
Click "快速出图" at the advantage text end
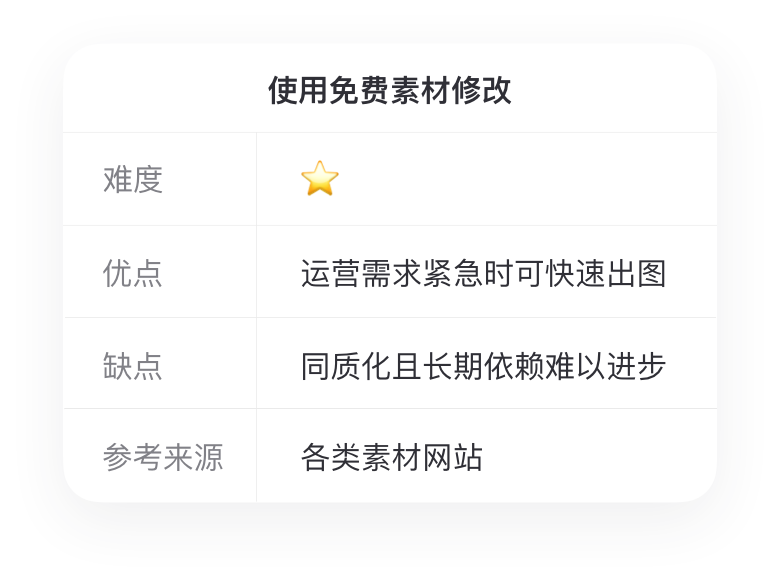[606, 273]
